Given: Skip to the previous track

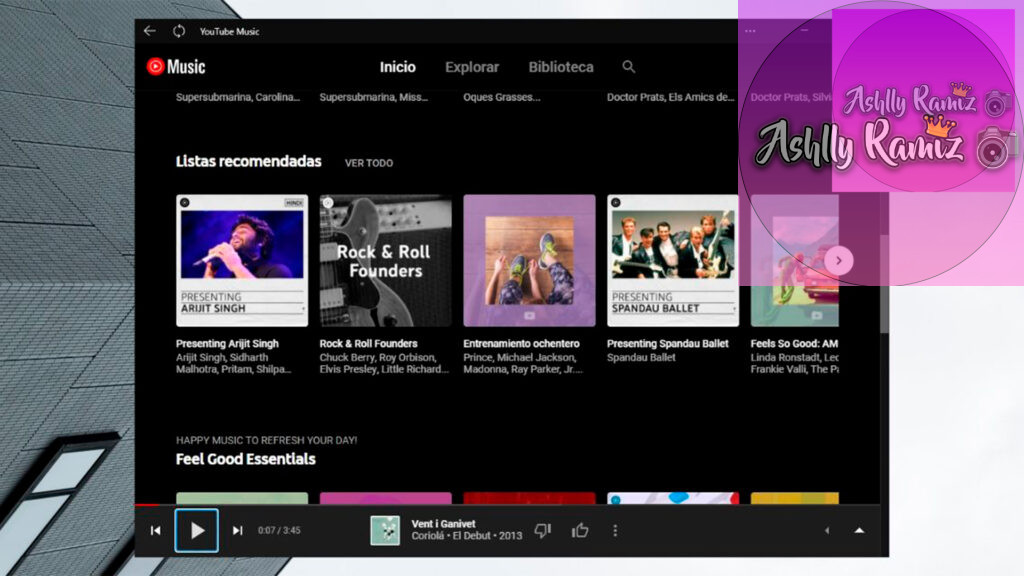Looking at the screenshot, I should click(x=155, y=530).
